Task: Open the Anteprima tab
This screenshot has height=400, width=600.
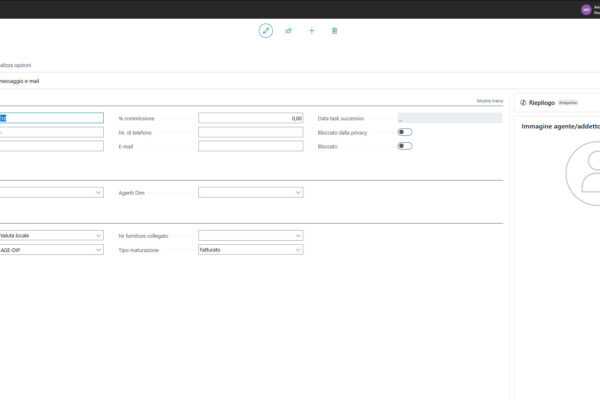Action: pyautogui.click(x=568, y=102)
